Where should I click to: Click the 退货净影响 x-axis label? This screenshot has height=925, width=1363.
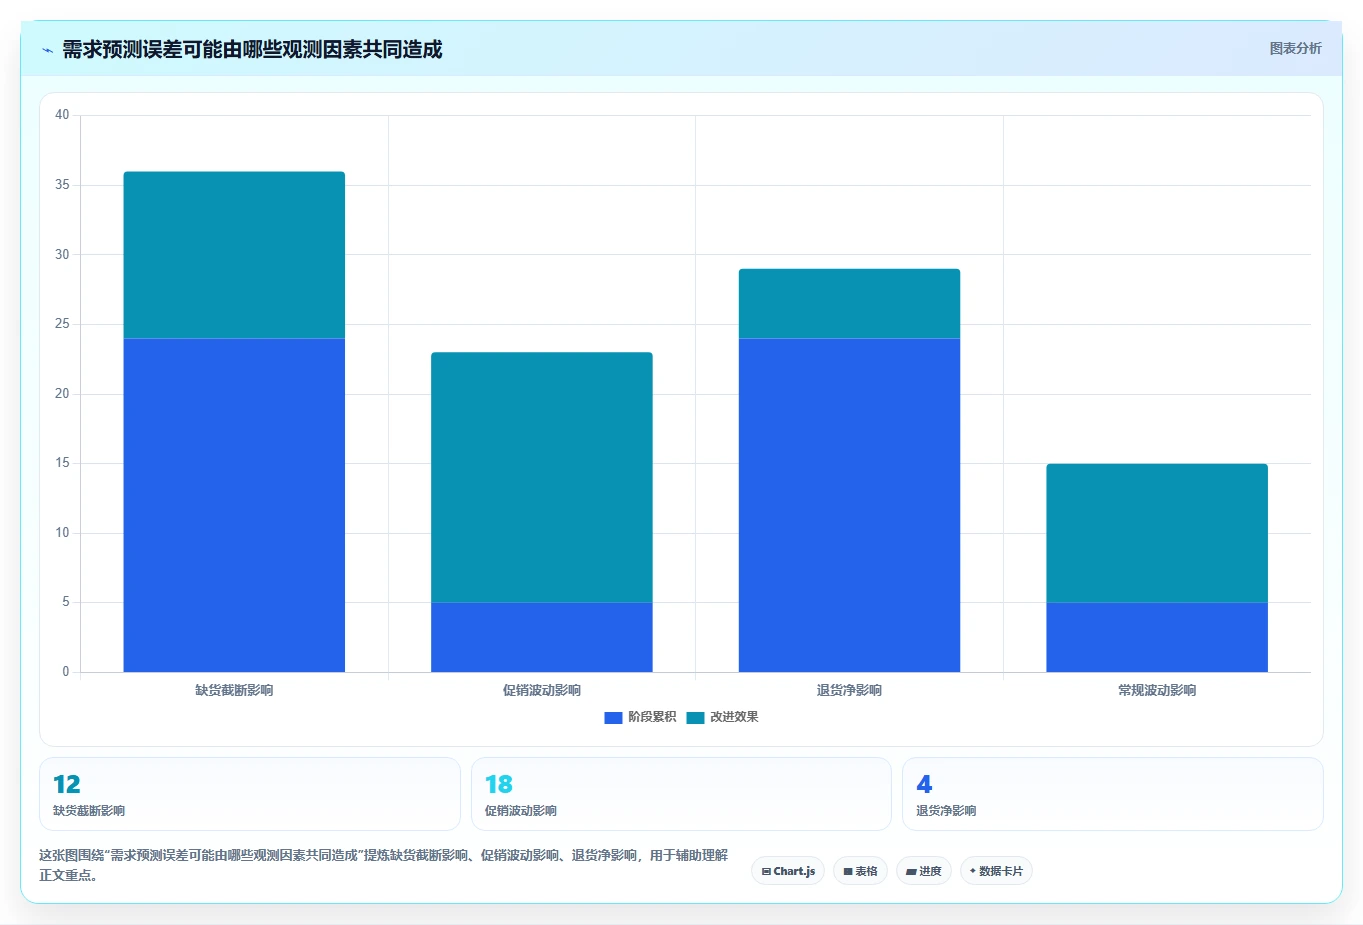849,690
